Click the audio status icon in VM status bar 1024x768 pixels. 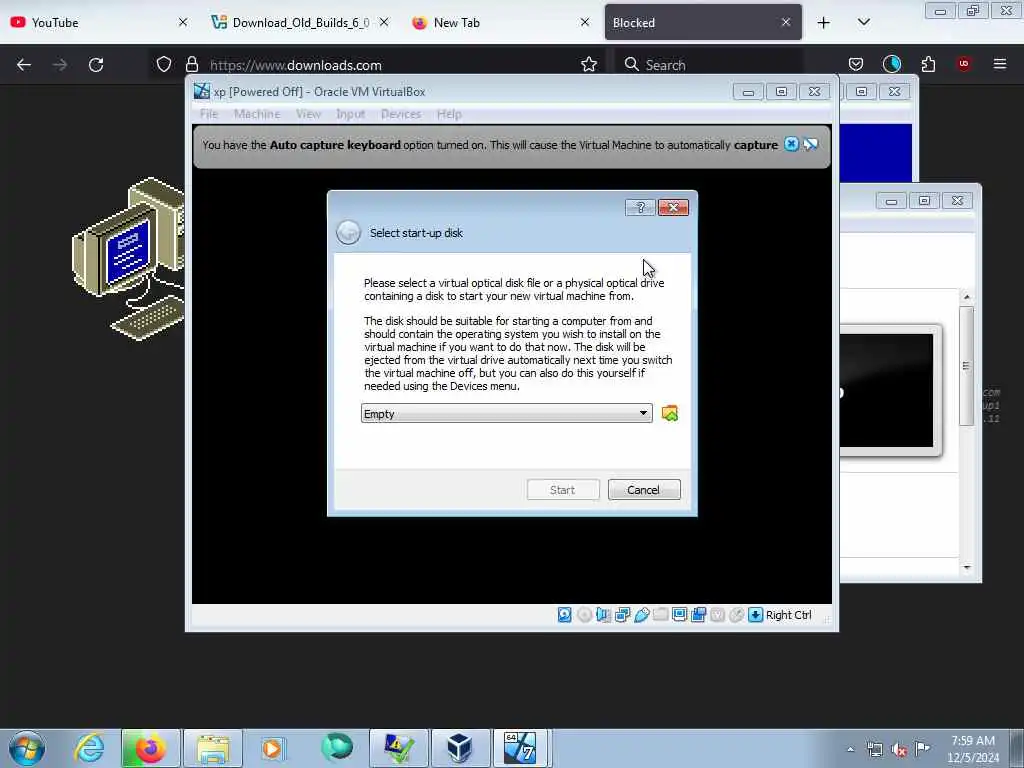(x=603, y=615)
